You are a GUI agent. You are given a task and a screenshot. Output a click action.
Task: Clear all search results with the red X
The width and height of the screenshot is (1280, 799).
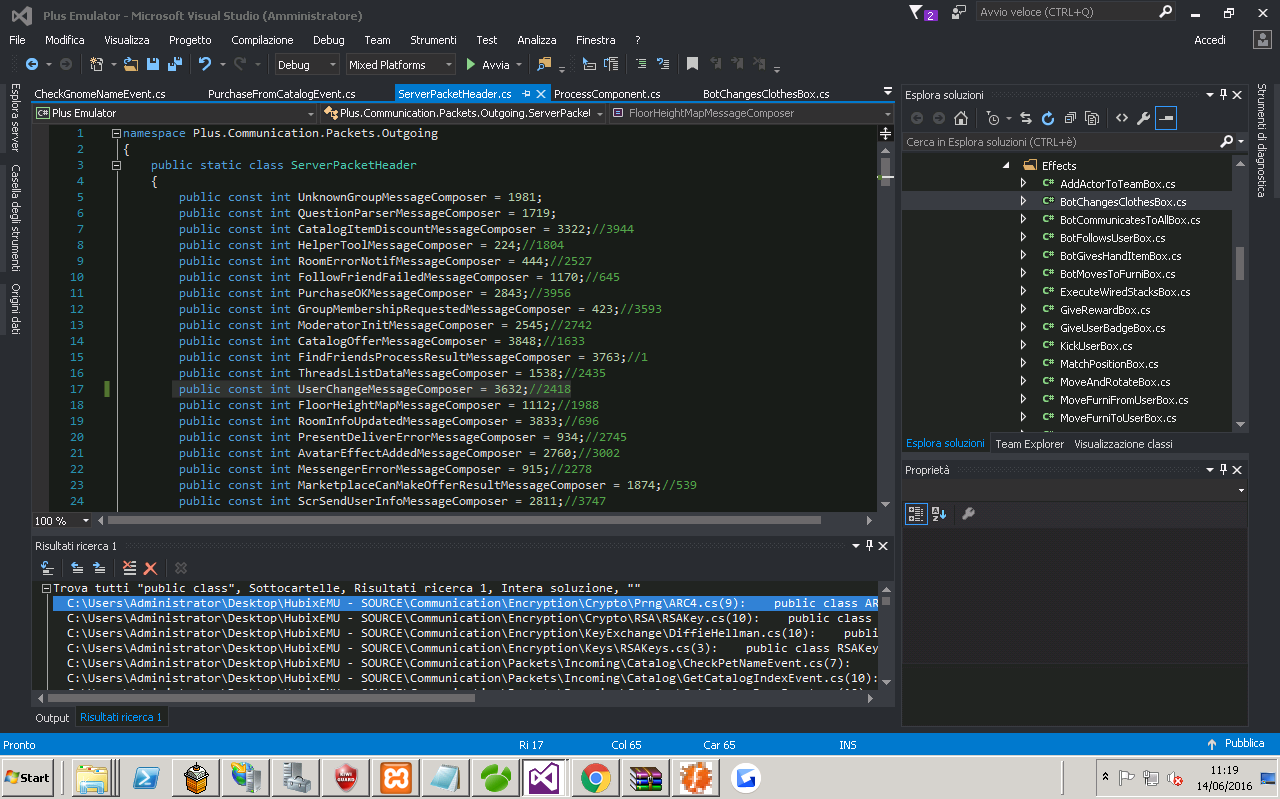tap(151, 568)
